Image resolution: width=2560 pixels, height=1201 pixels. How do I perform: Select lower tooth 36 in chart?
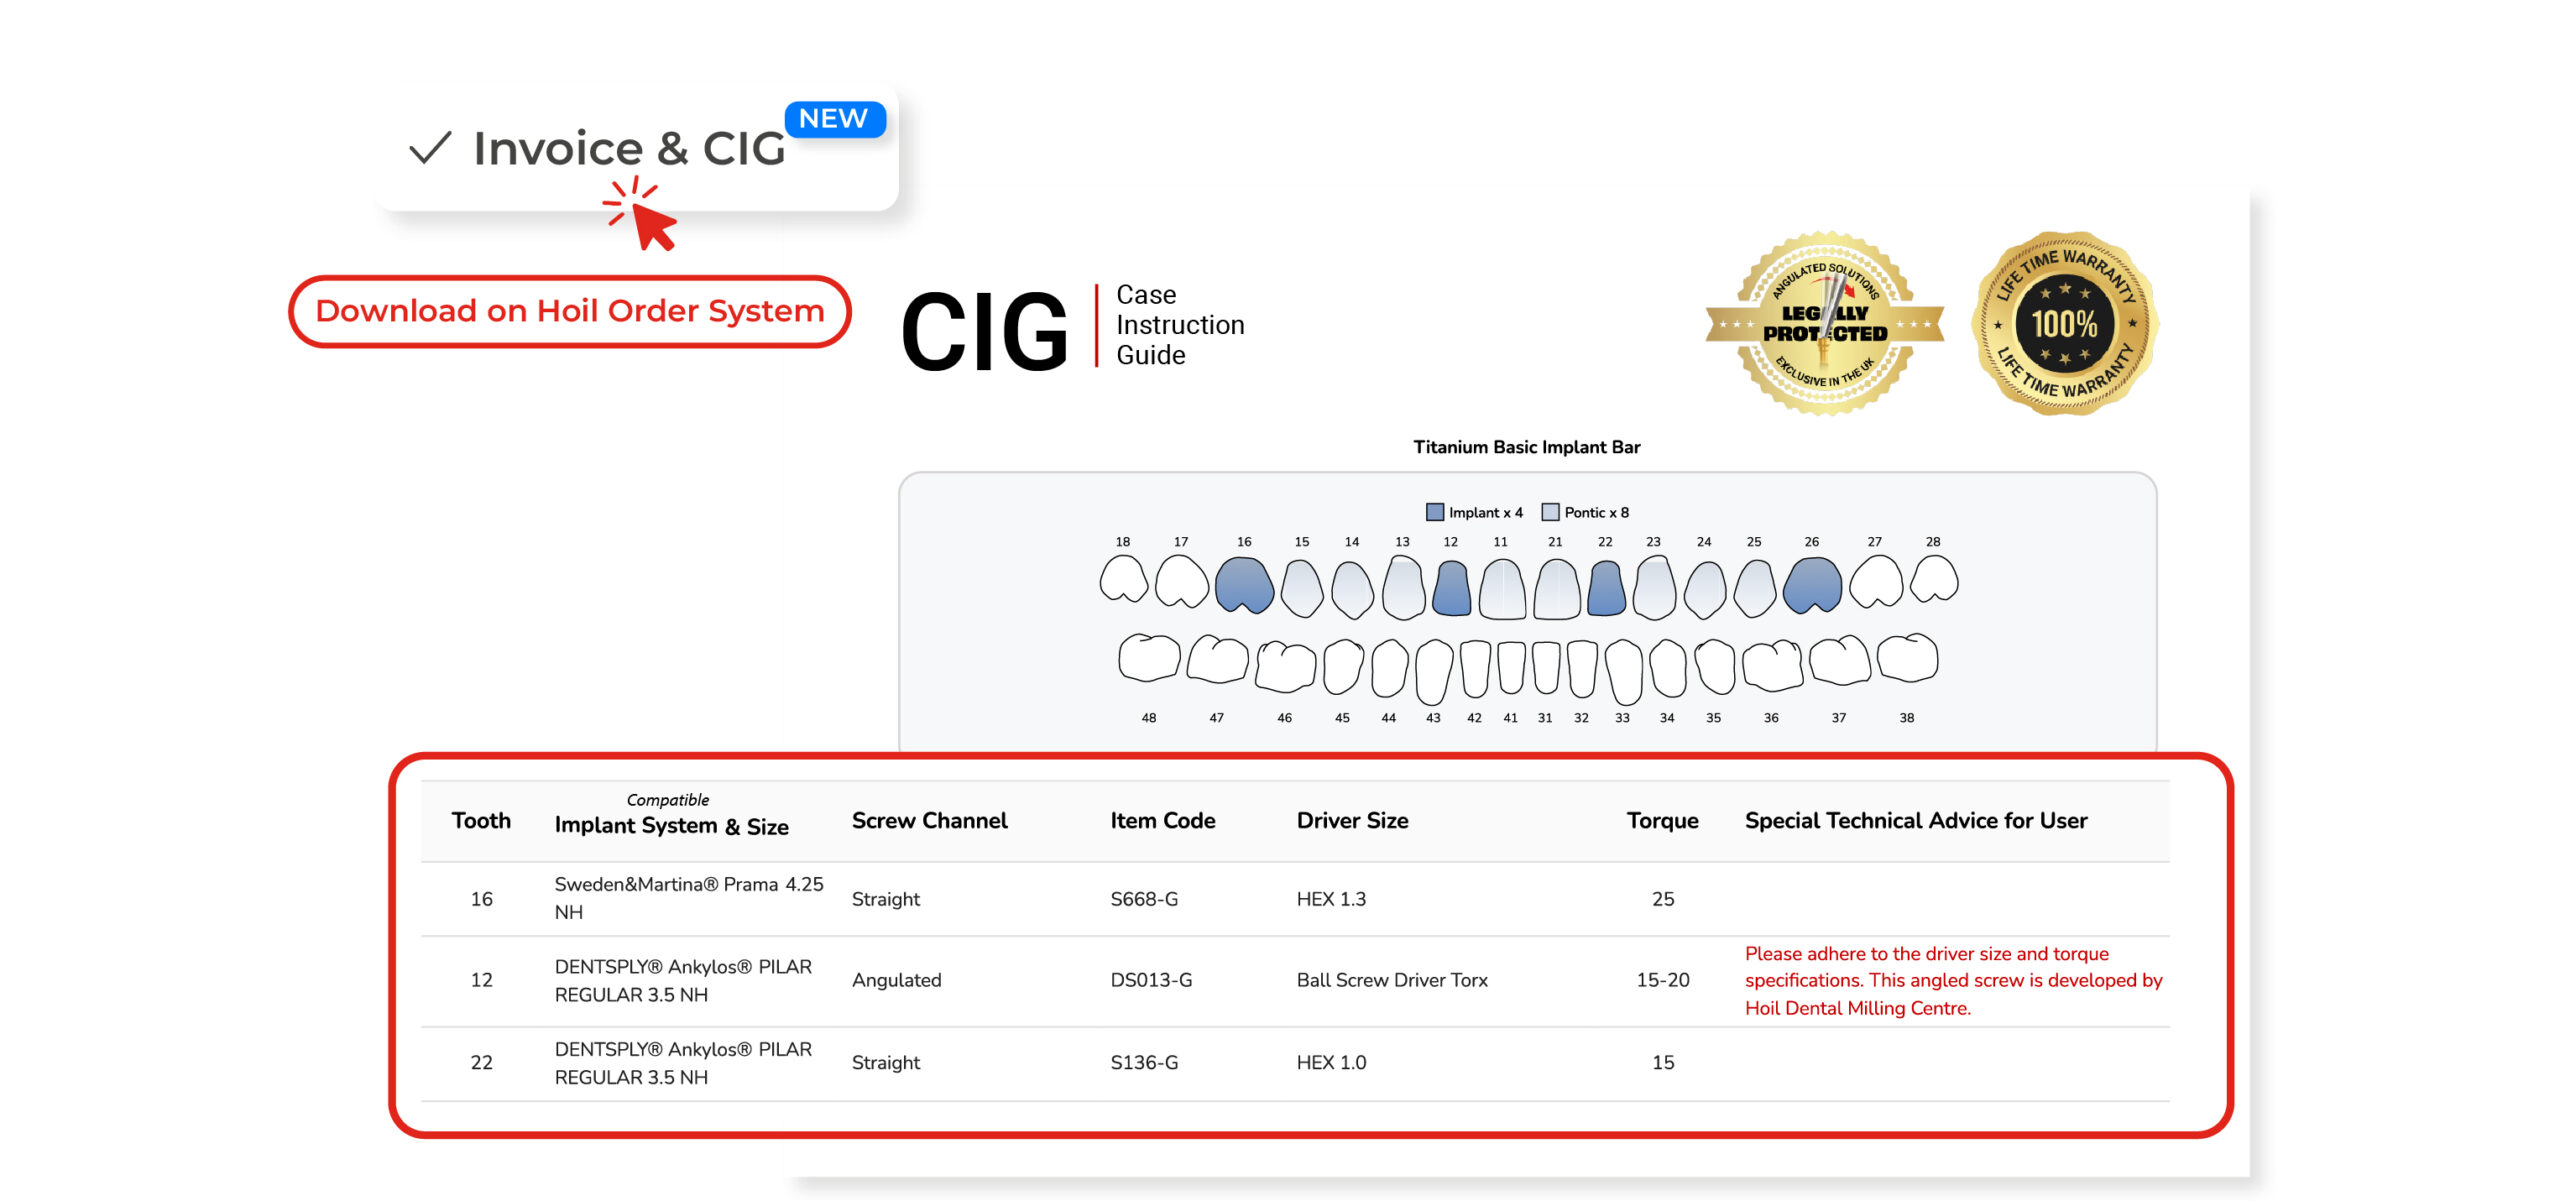[1771, 666]
